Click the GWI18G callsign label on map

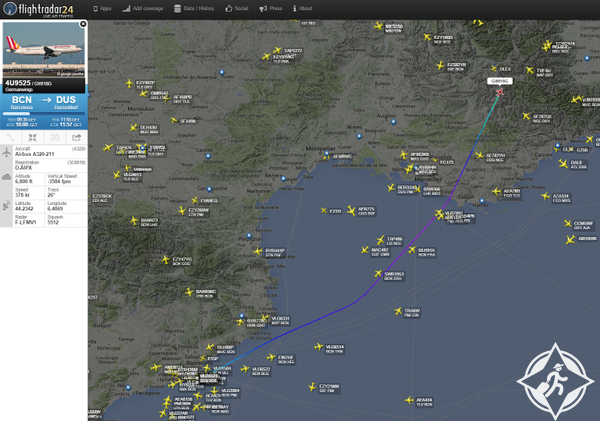click(500, 81)
